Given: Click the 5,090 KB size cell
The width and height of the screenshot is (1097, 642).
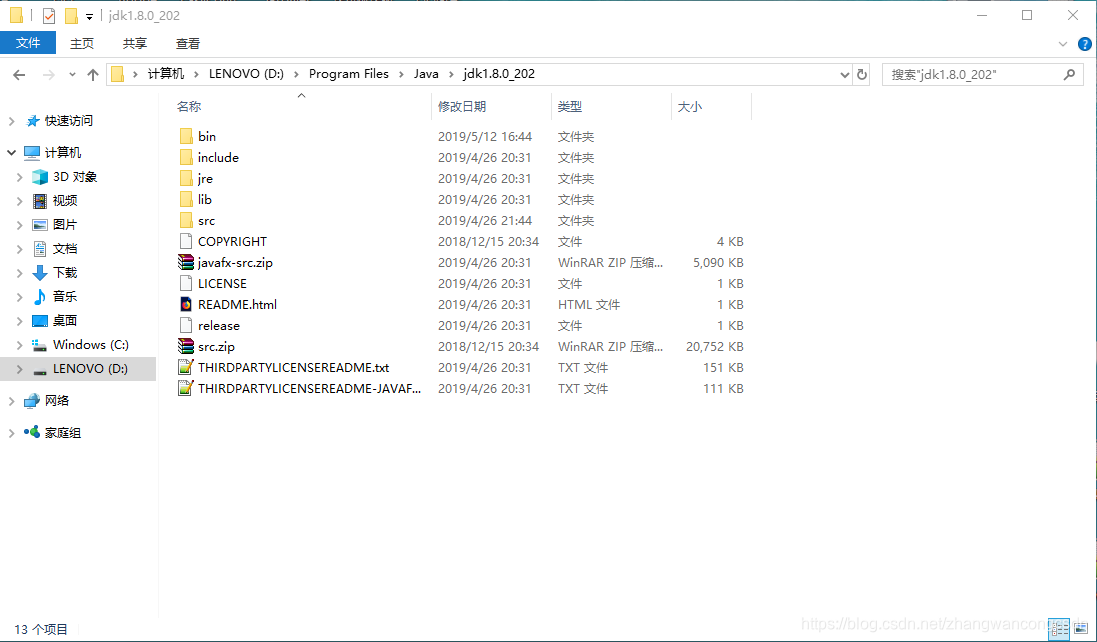Looking at the screenshot, I should click(x=719, y=262).
